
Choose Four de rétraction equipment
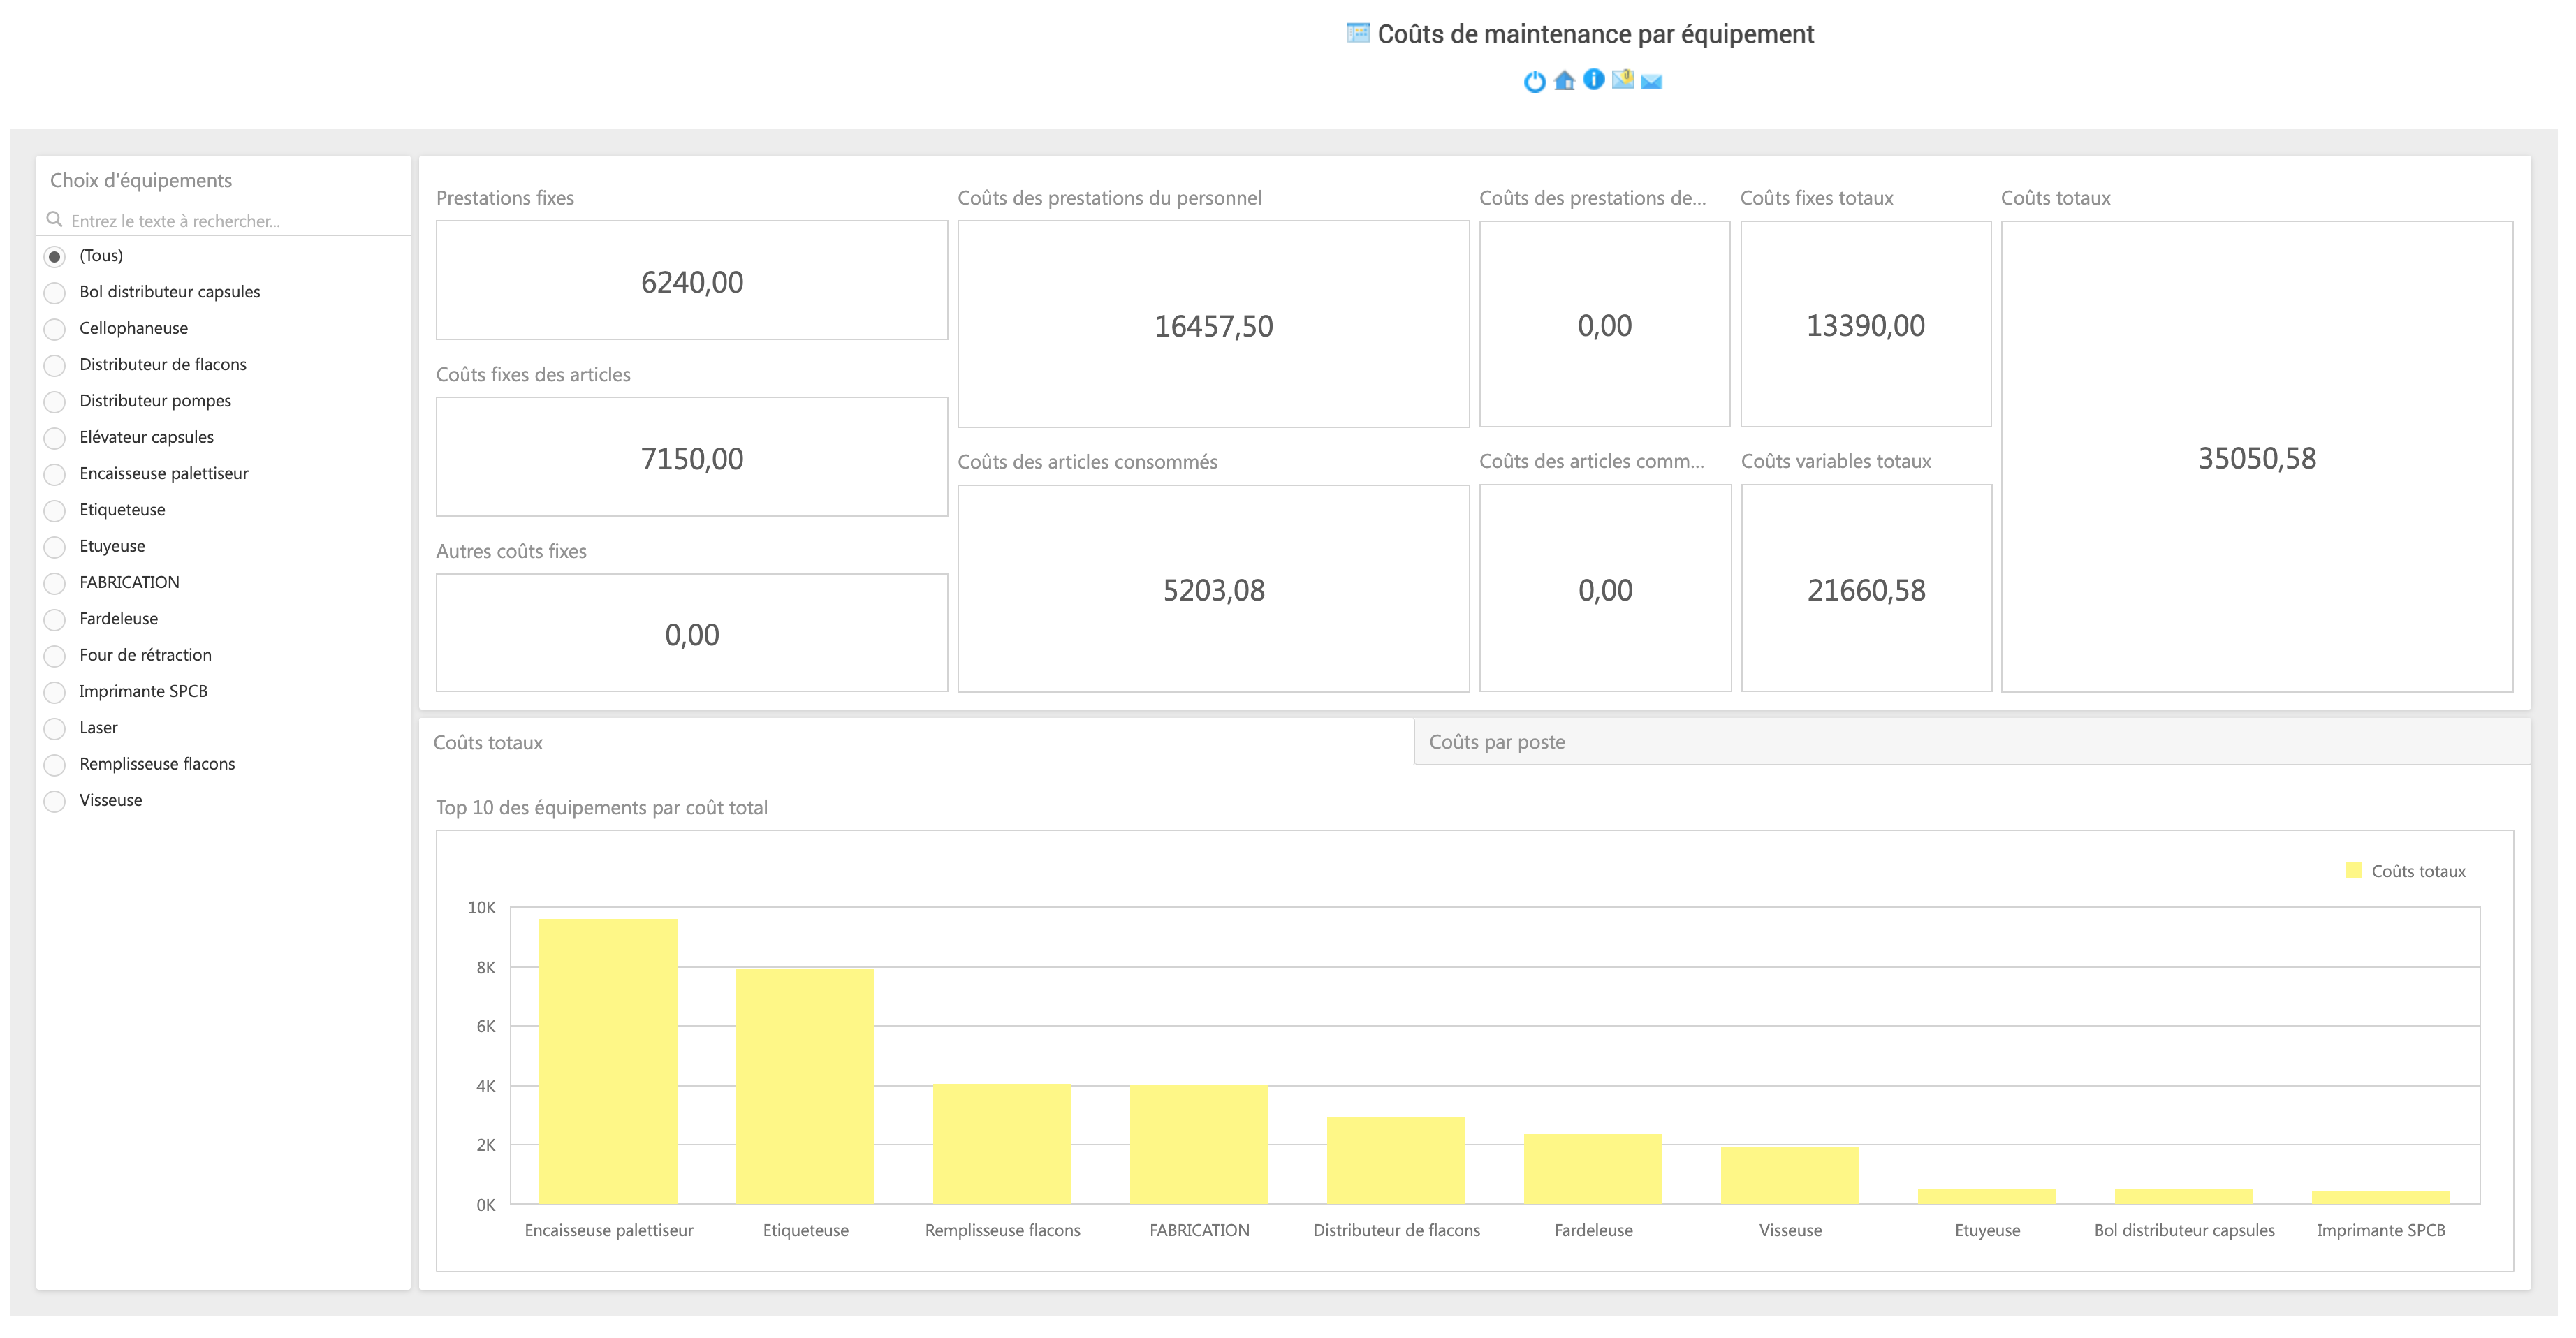point(55,656)
